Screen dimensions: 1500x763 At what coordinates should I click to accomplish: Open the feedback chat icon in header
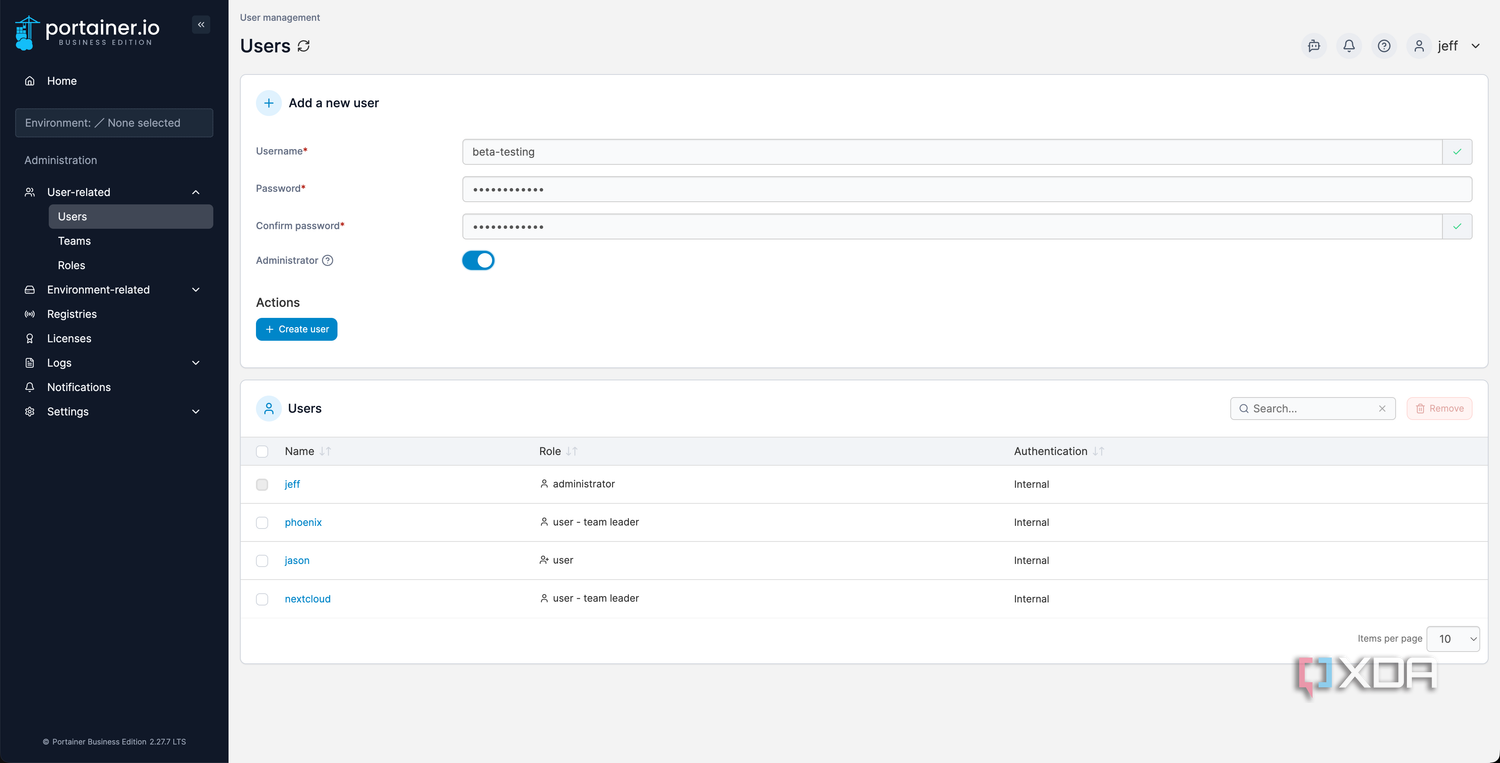[x=1314, y=46]
